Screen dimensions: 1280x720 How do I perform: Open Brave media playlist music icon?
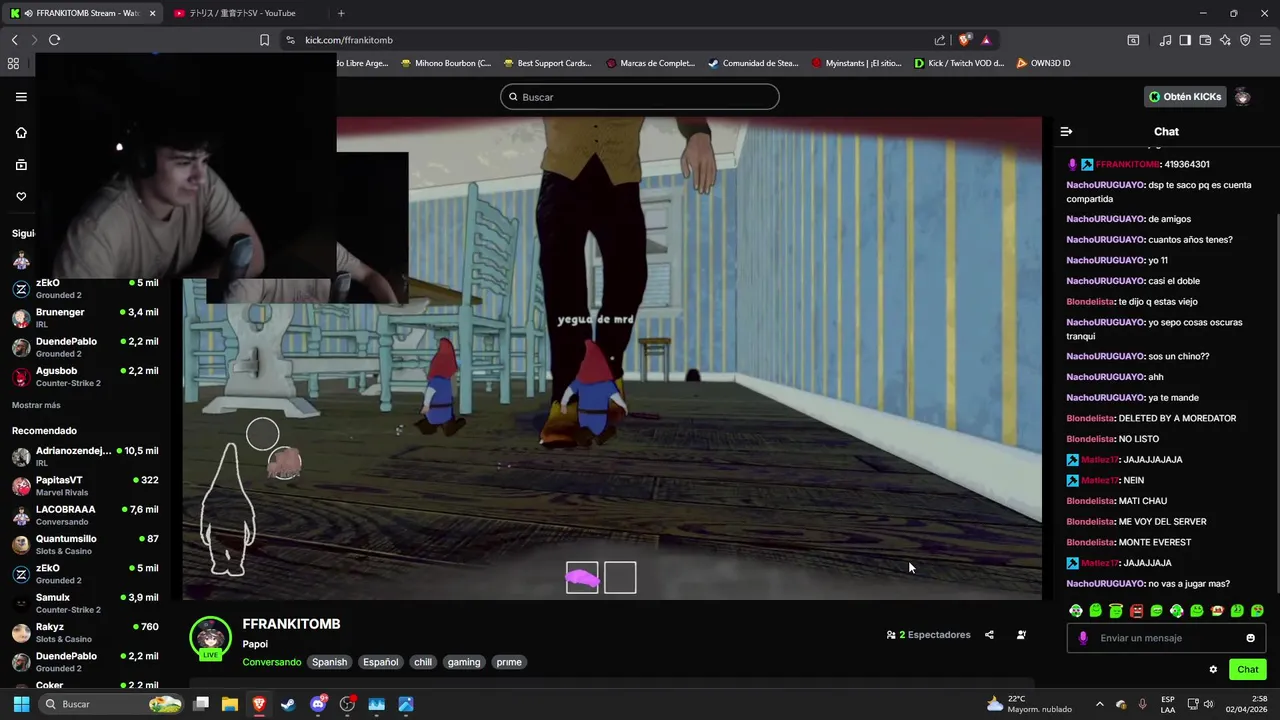tap(1165, 40)
